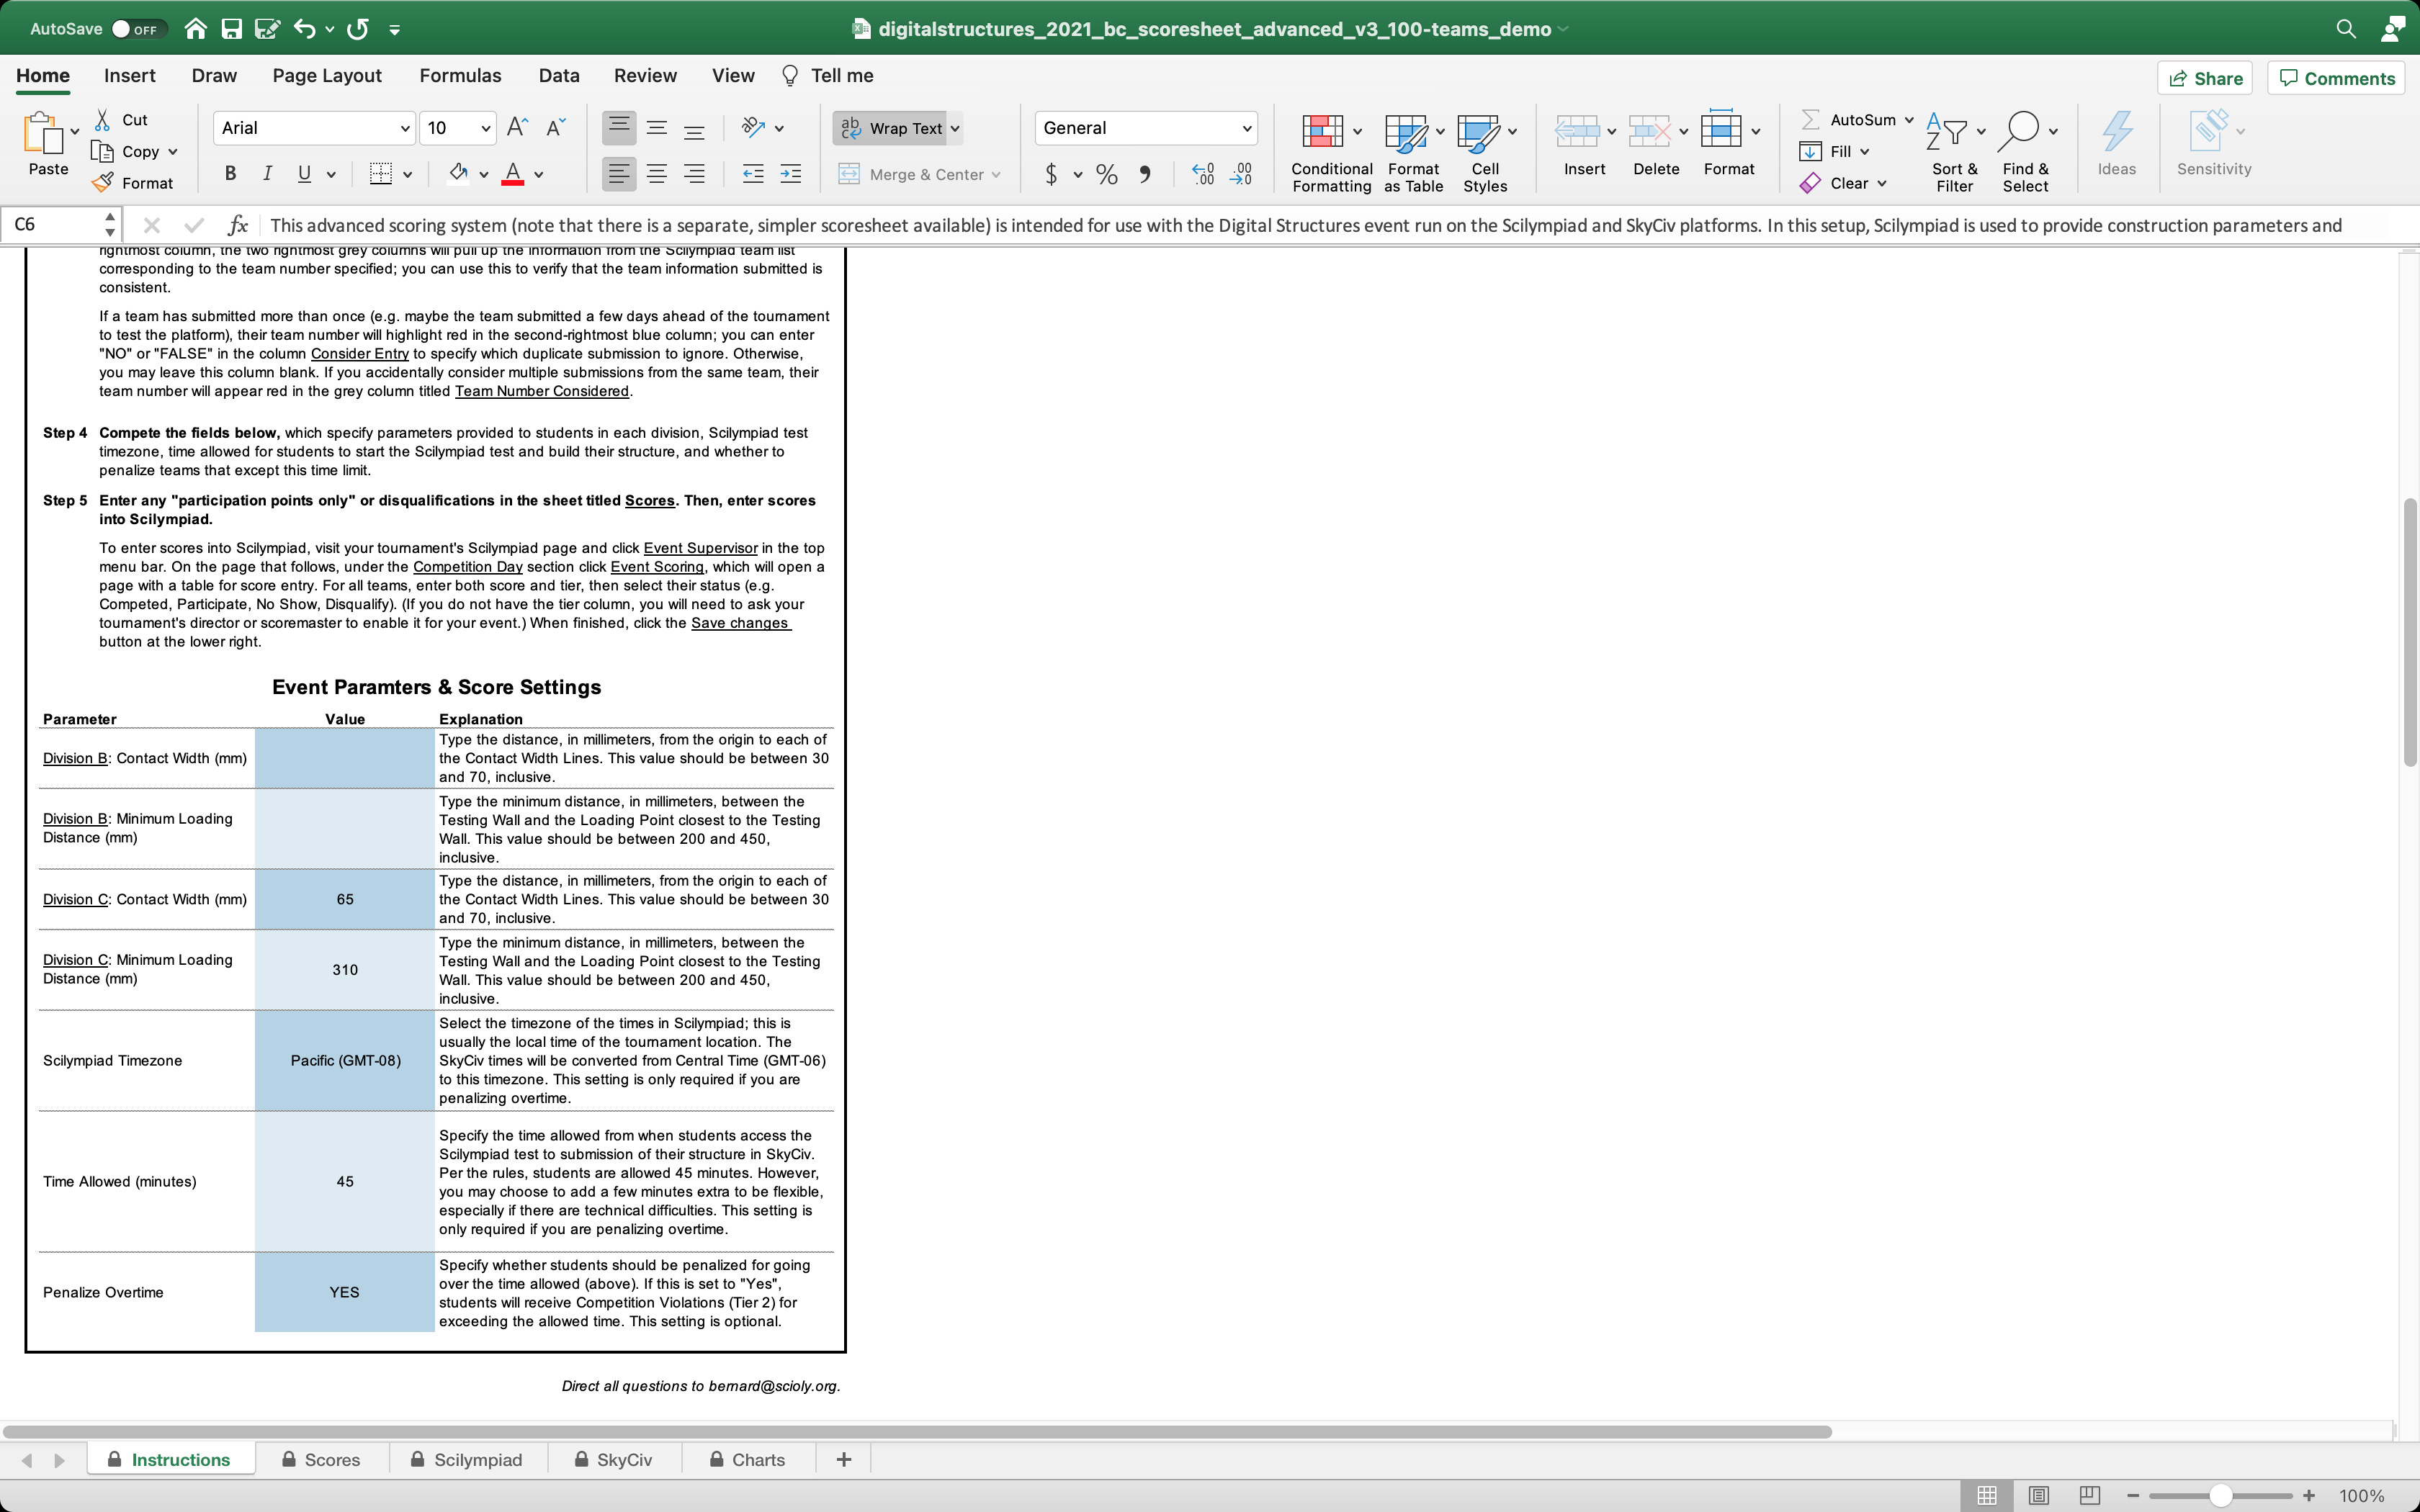Open the Formulas ribbon tab
Screen dimensions: 2420x1512
pos(460,76)
